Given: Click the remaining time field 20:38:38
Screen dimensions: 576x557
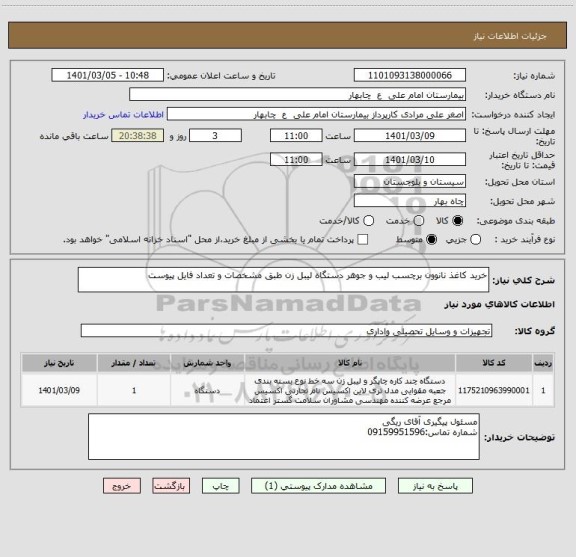Looking at the screenshot, I should pyautogui.click(x=138, y=136).
